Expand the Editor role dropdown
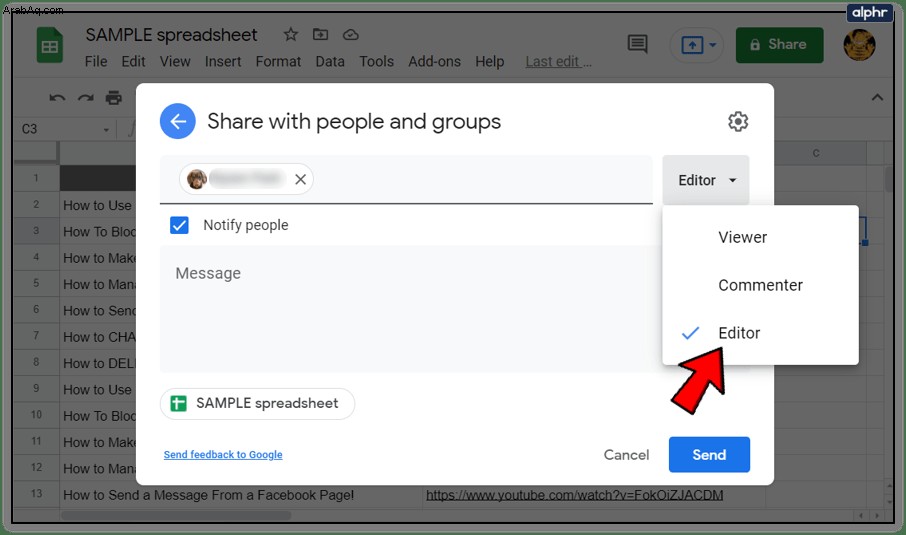Screen dimensions: 906x535 pos(706,180)
